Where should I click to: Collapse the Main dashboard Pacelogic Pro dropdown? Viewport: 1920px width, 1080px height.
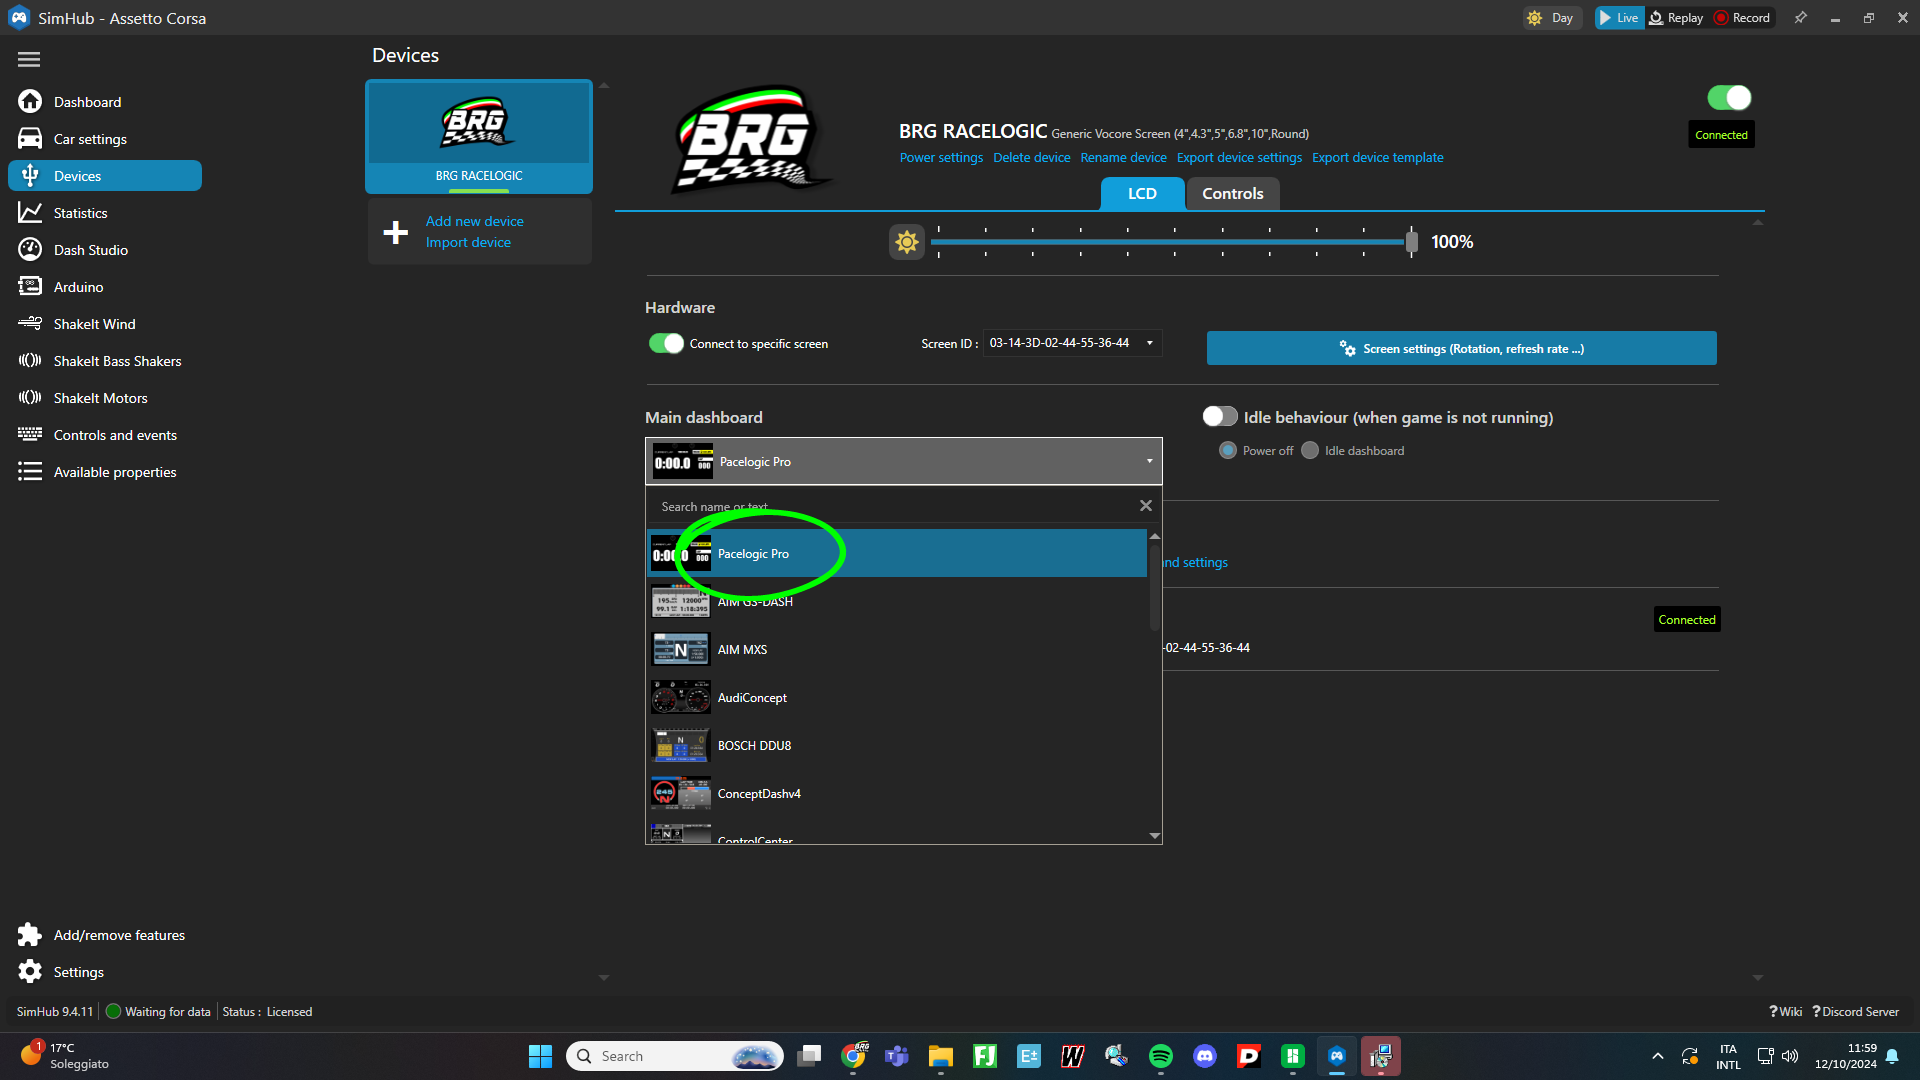pyautogui.click(x=903, y=462)
